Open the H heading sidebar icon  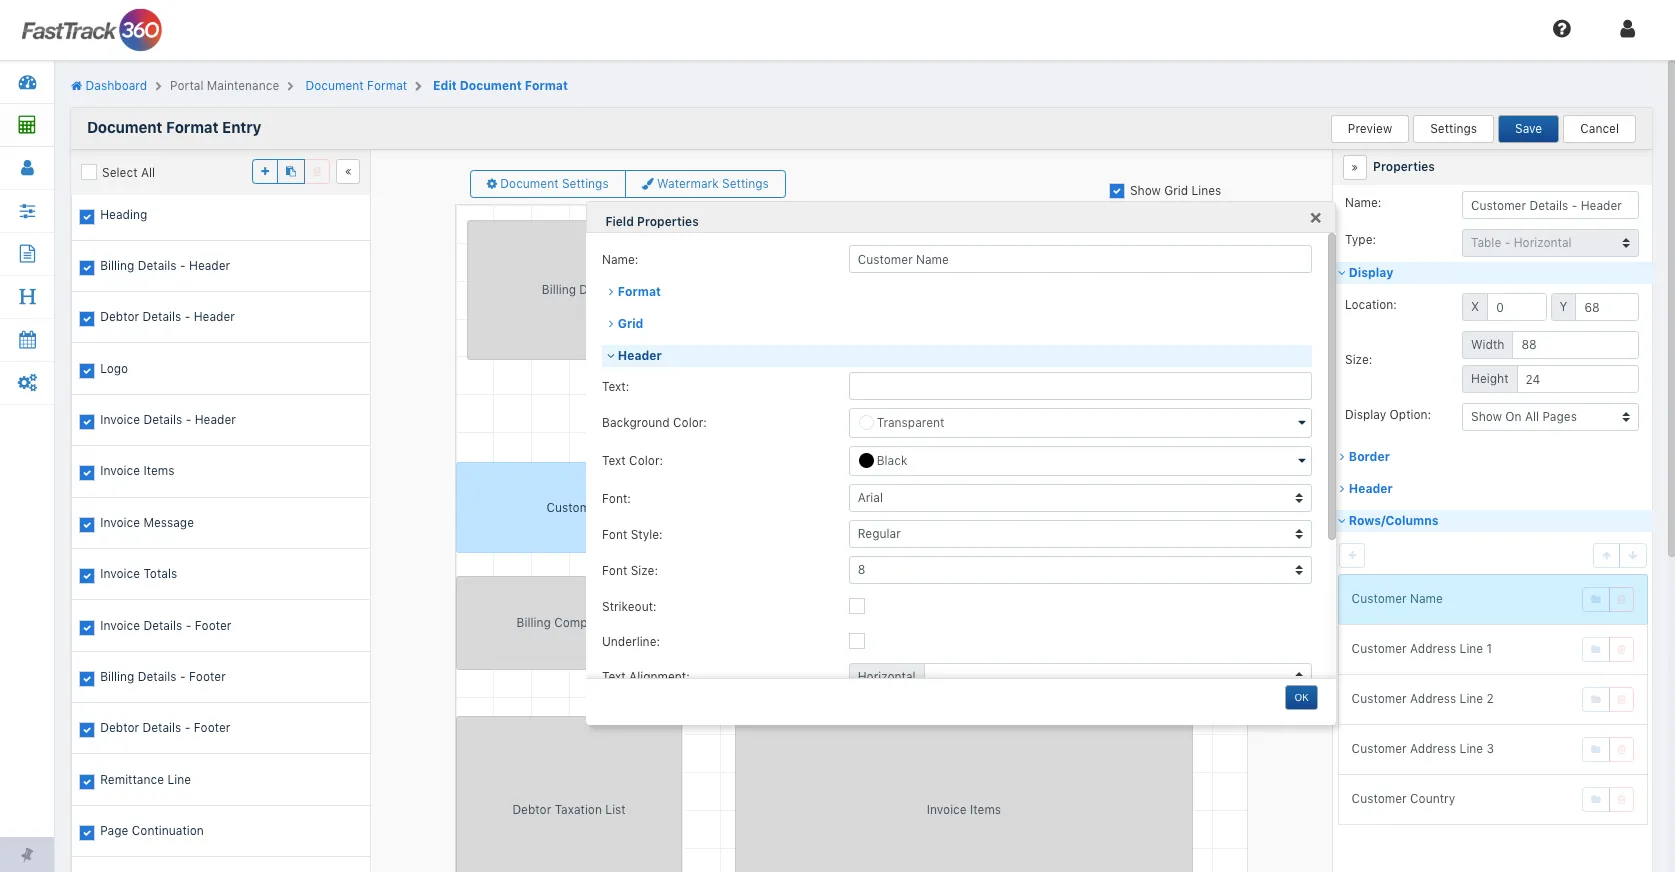click(27, 297)
